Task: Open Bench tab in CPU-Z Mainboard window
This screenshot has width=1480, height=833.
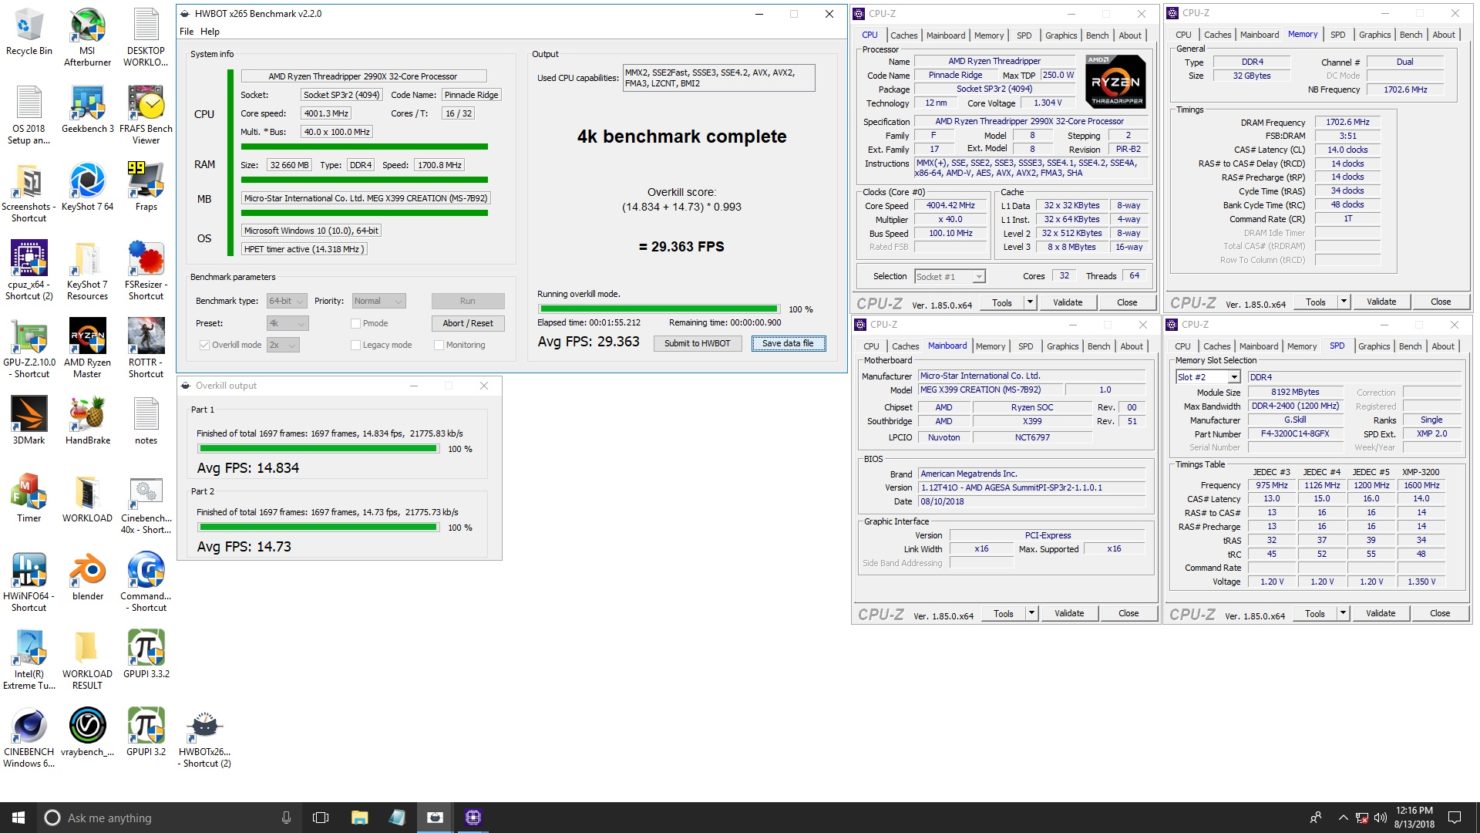Action: click(x=1099, y=346)
